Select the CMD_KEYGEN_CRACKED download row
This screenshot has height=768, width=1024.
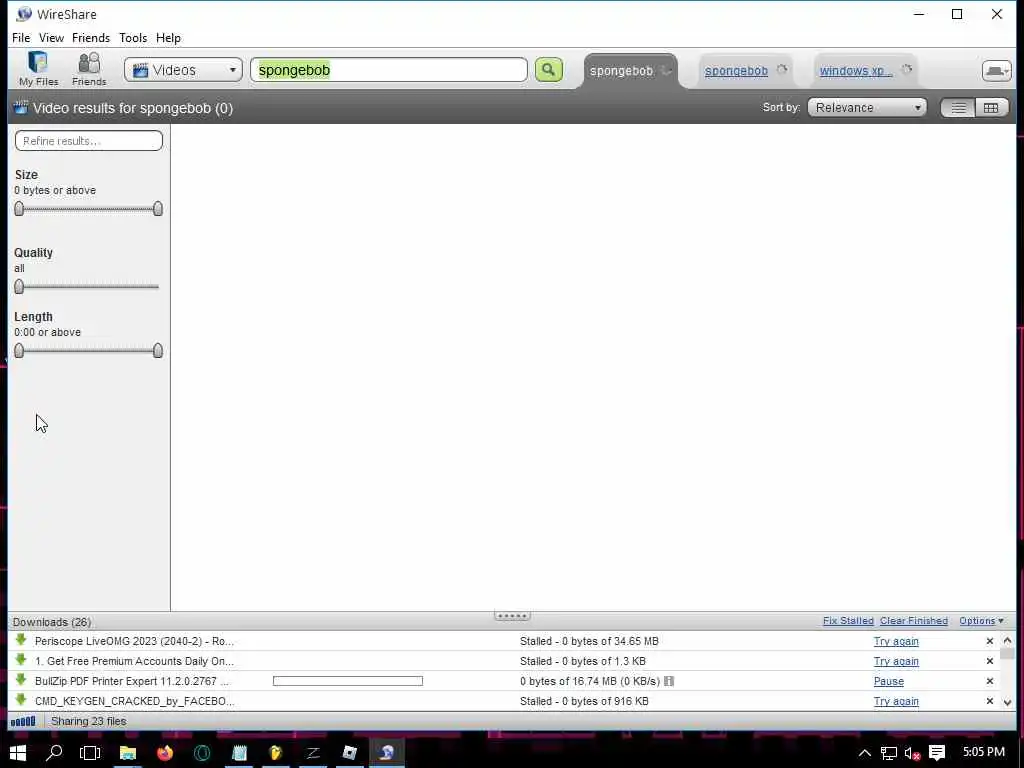tap(503, 701)
